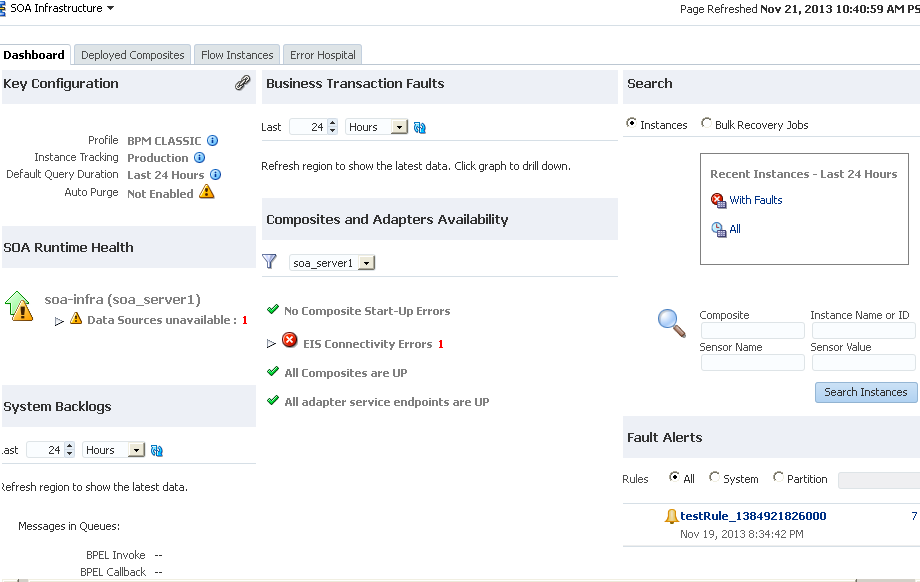This screenshot has height=582, width=920.
Task: Refresh the System Backlogs region
Action: click(157, 451)
